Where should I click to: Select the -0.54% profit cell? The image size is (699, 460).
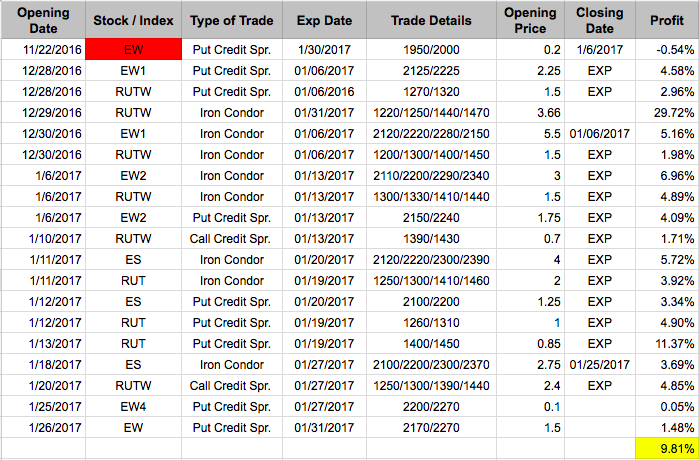667,49
